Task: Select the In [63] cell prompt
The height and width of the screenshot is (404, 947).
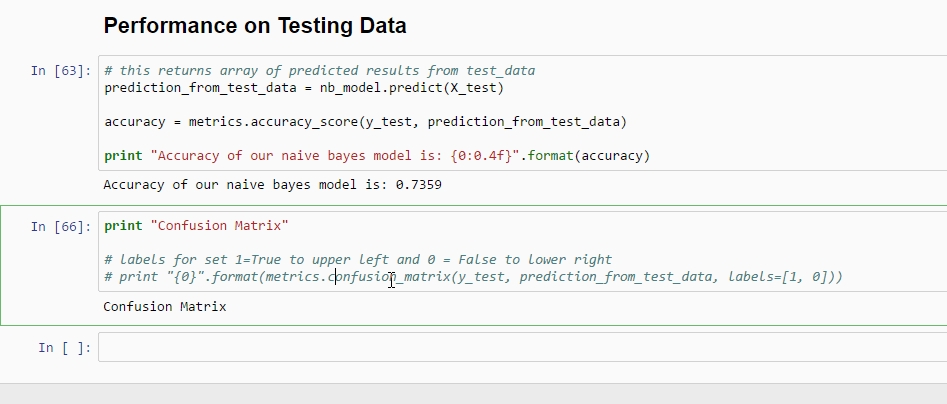Action: [x=61, y=71]
